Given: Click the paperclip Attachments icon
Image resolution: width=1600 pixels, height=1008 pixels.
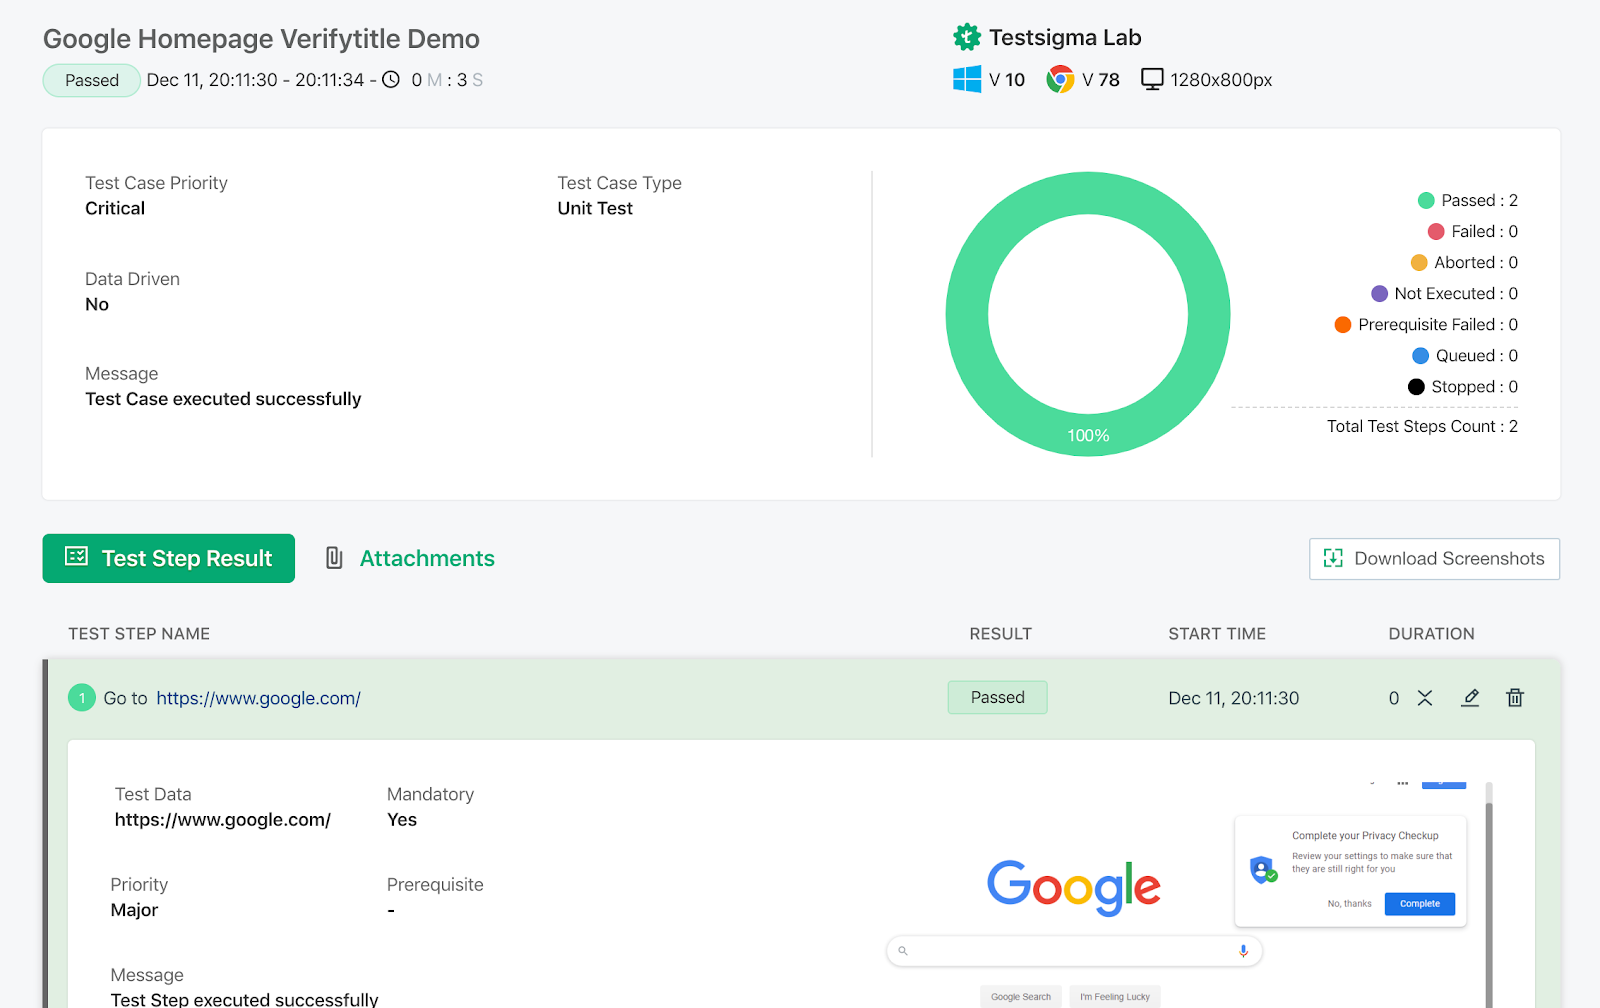Looking at the screenshot, I should point(334,558).
